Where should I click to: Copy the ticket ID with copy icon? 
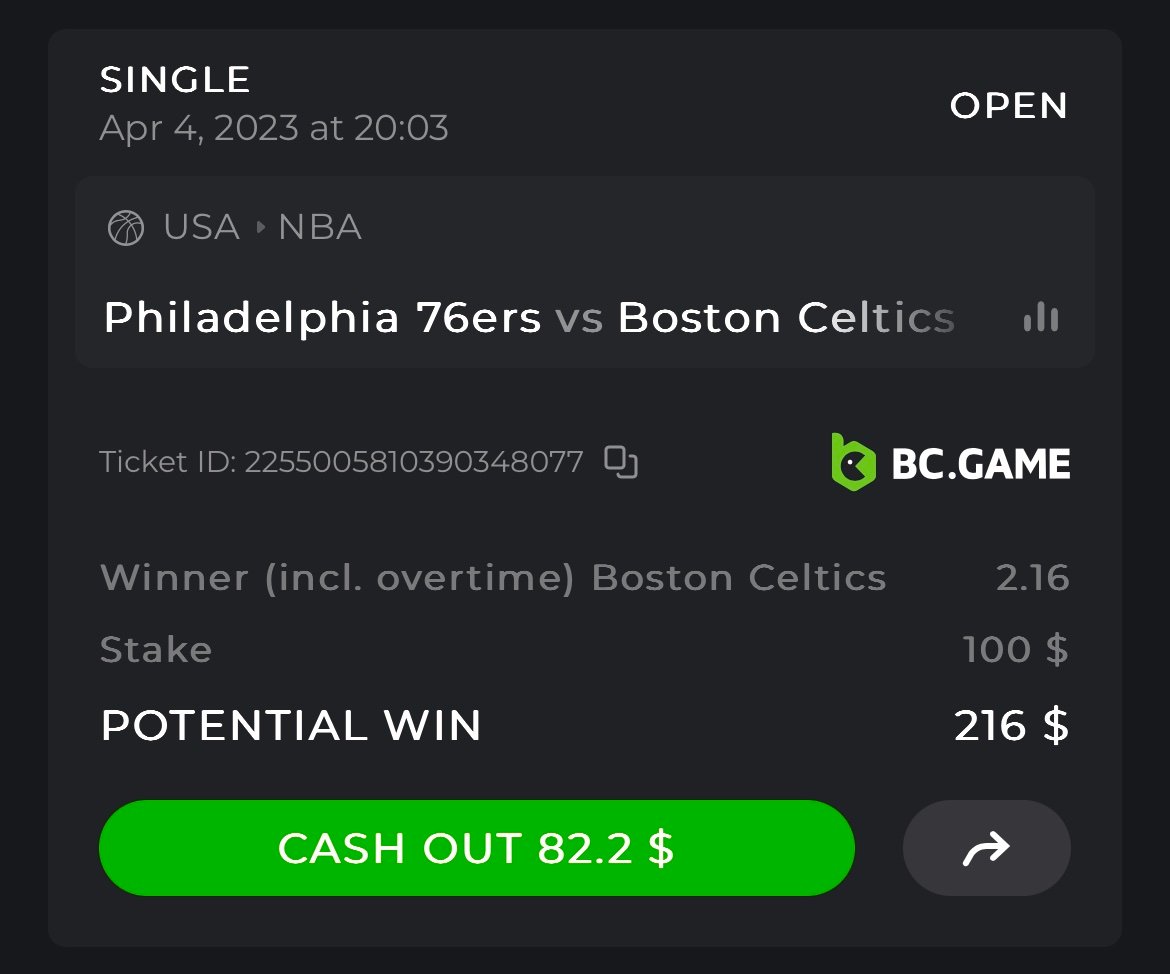point(621,462)
